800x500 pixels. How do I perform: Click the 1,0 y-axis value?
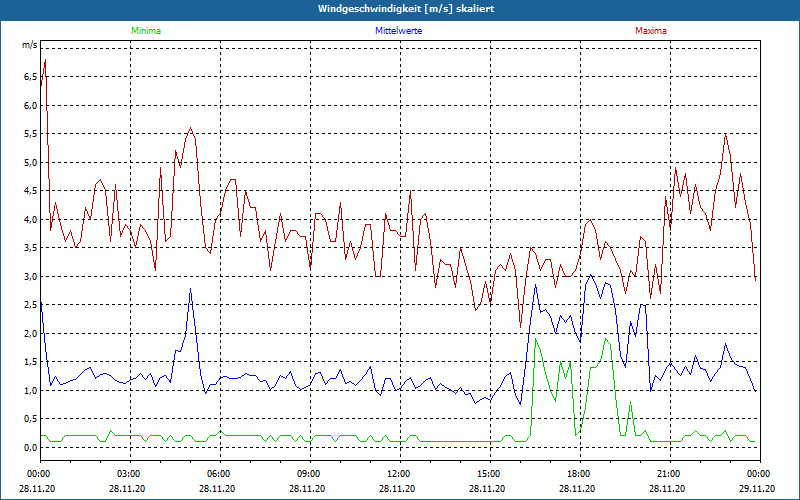[x=30, y=390]
